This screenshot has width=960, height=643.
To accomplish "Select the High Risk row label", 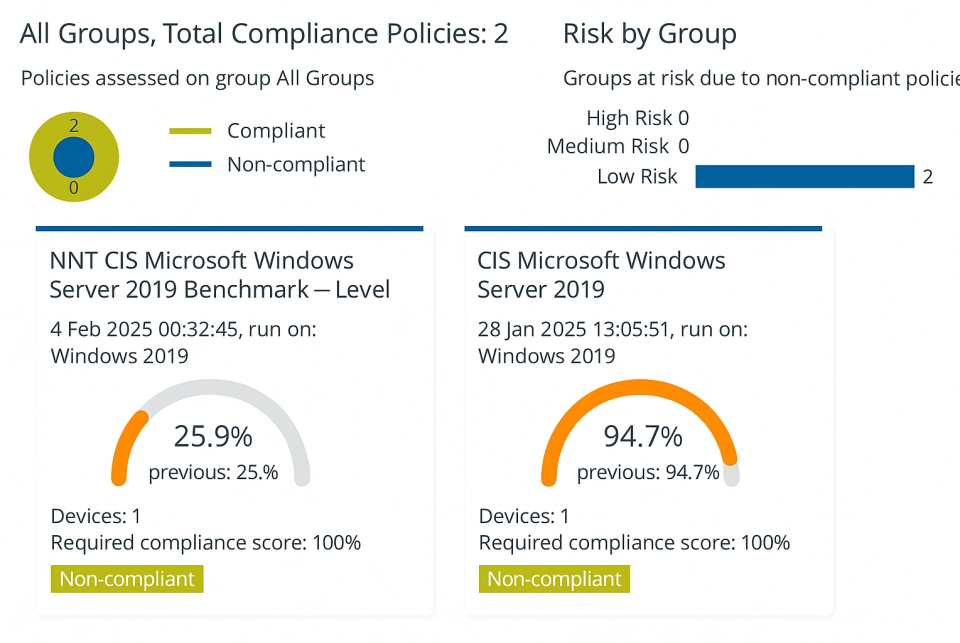I will [629, 118].
